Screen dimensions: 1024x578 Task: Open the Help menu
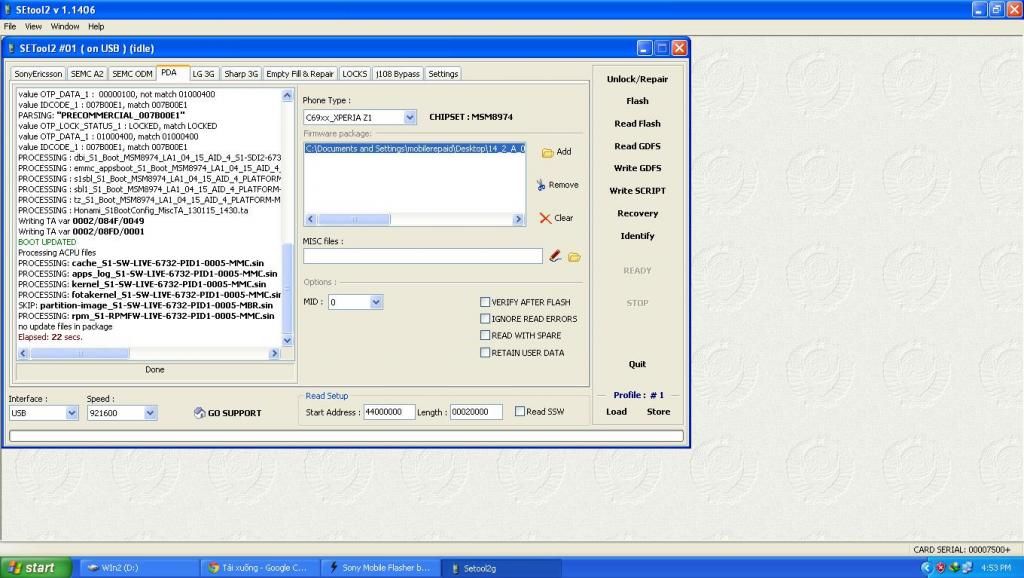point(96,27)
